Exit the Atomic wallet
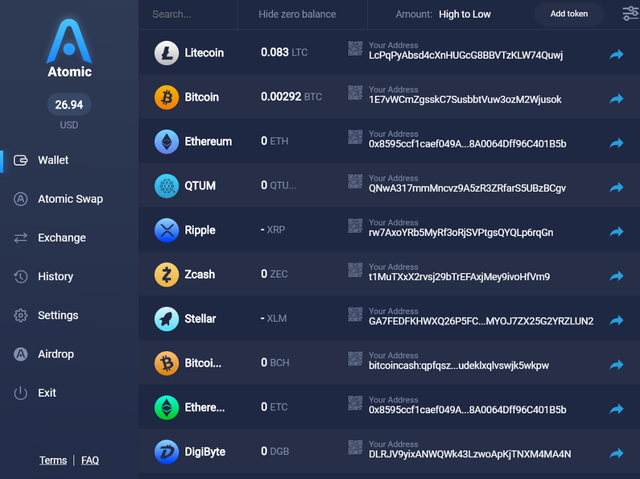This screenshot has width=640, height=479. (35, 393)
